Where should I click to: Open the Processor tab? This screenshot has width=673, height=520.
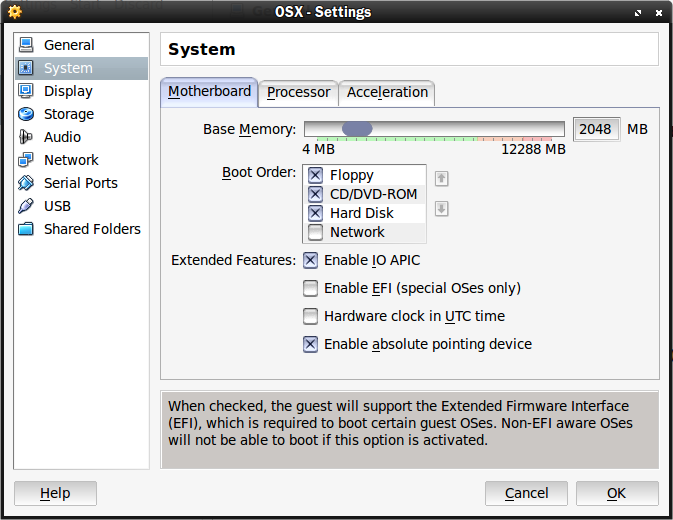(298, 93)
